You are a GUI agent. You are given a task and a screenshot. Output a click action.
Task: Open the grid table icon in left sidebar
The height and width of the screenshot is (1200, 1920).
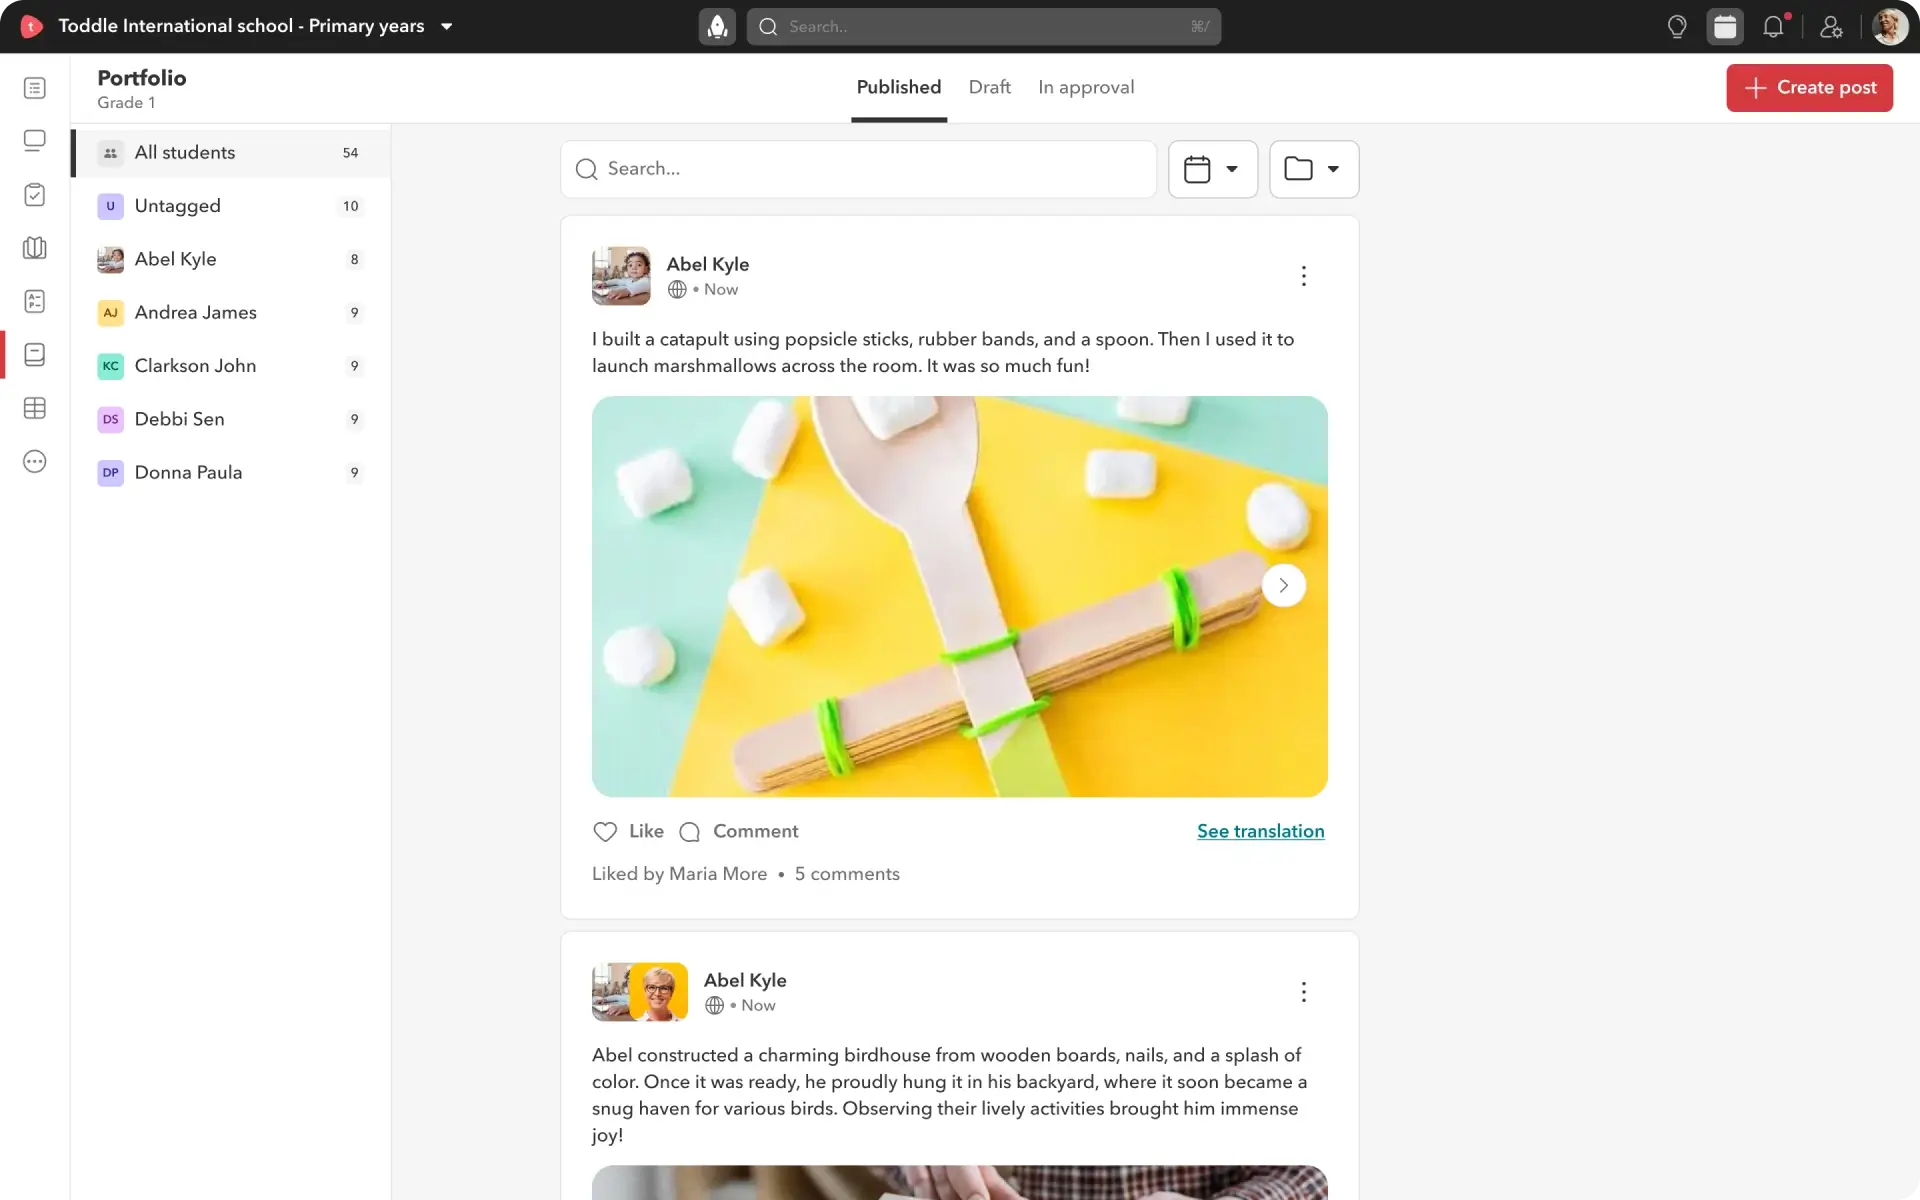pyautogui.click(x=35, y=408)
